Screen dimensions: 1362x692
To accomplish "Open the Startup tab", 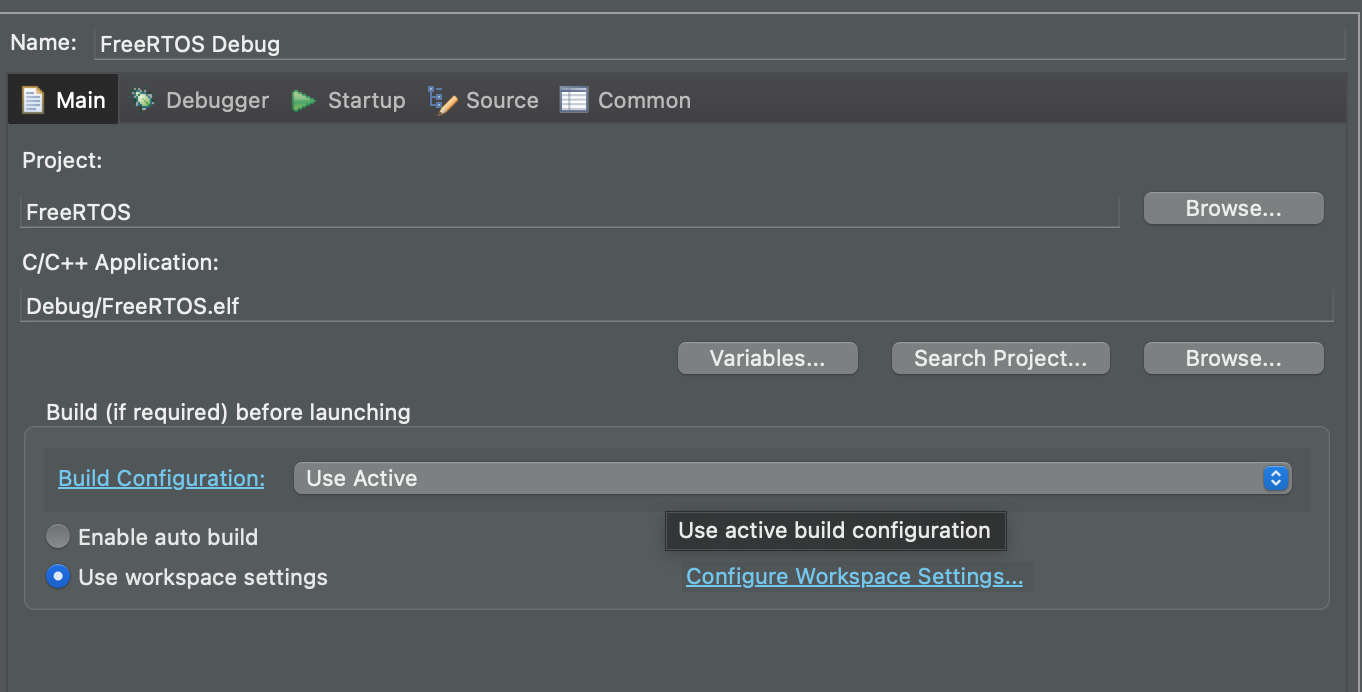I will pyautogui.click(x=366, y=100).
